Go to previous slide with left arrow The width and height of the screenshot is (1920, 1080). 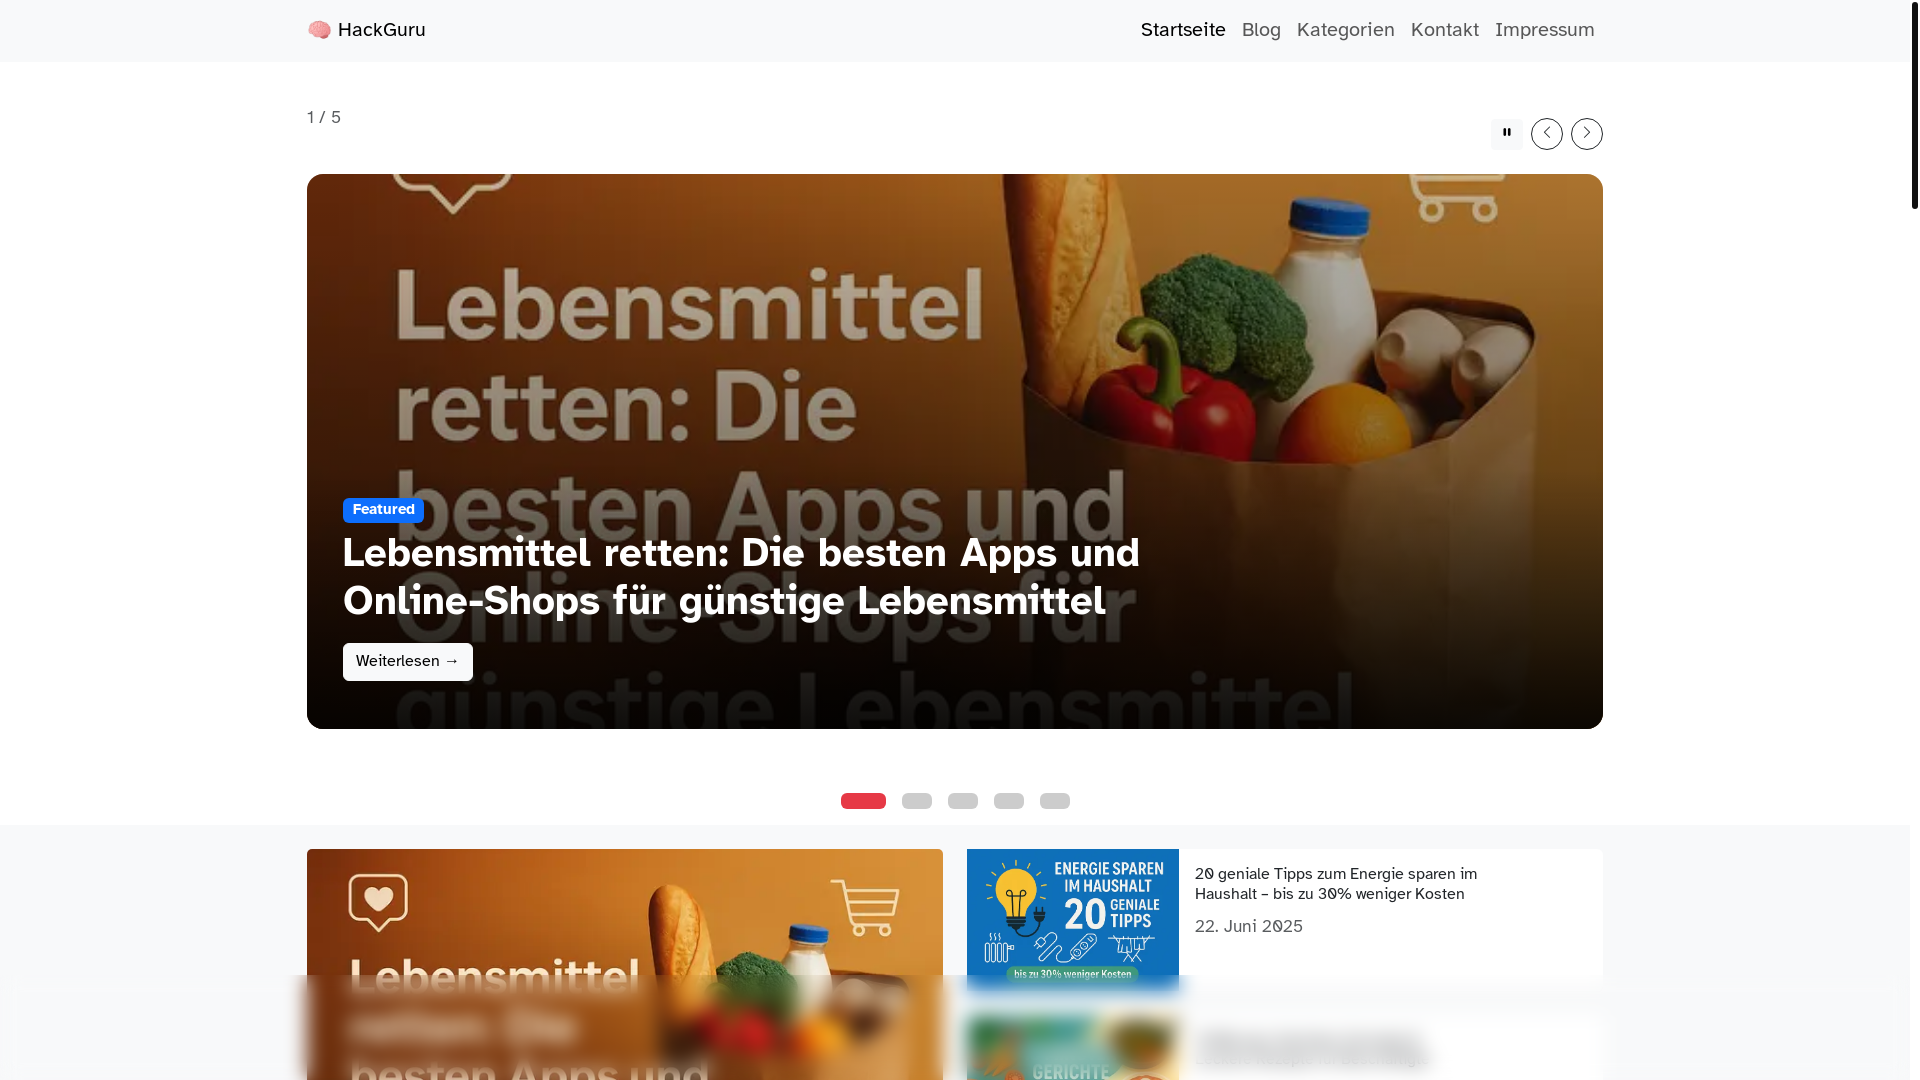(1546, 134)
